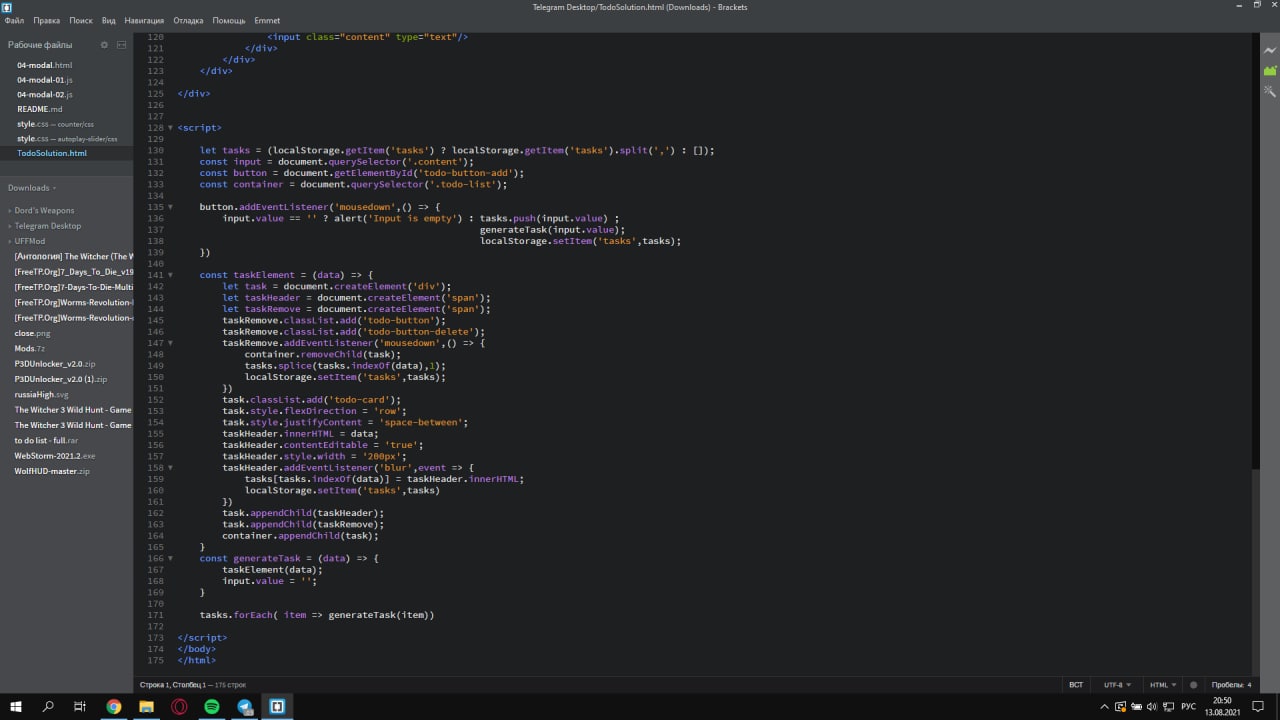Launch Chrome from the taskbar
1280x720 pixels.
point(114,707)
